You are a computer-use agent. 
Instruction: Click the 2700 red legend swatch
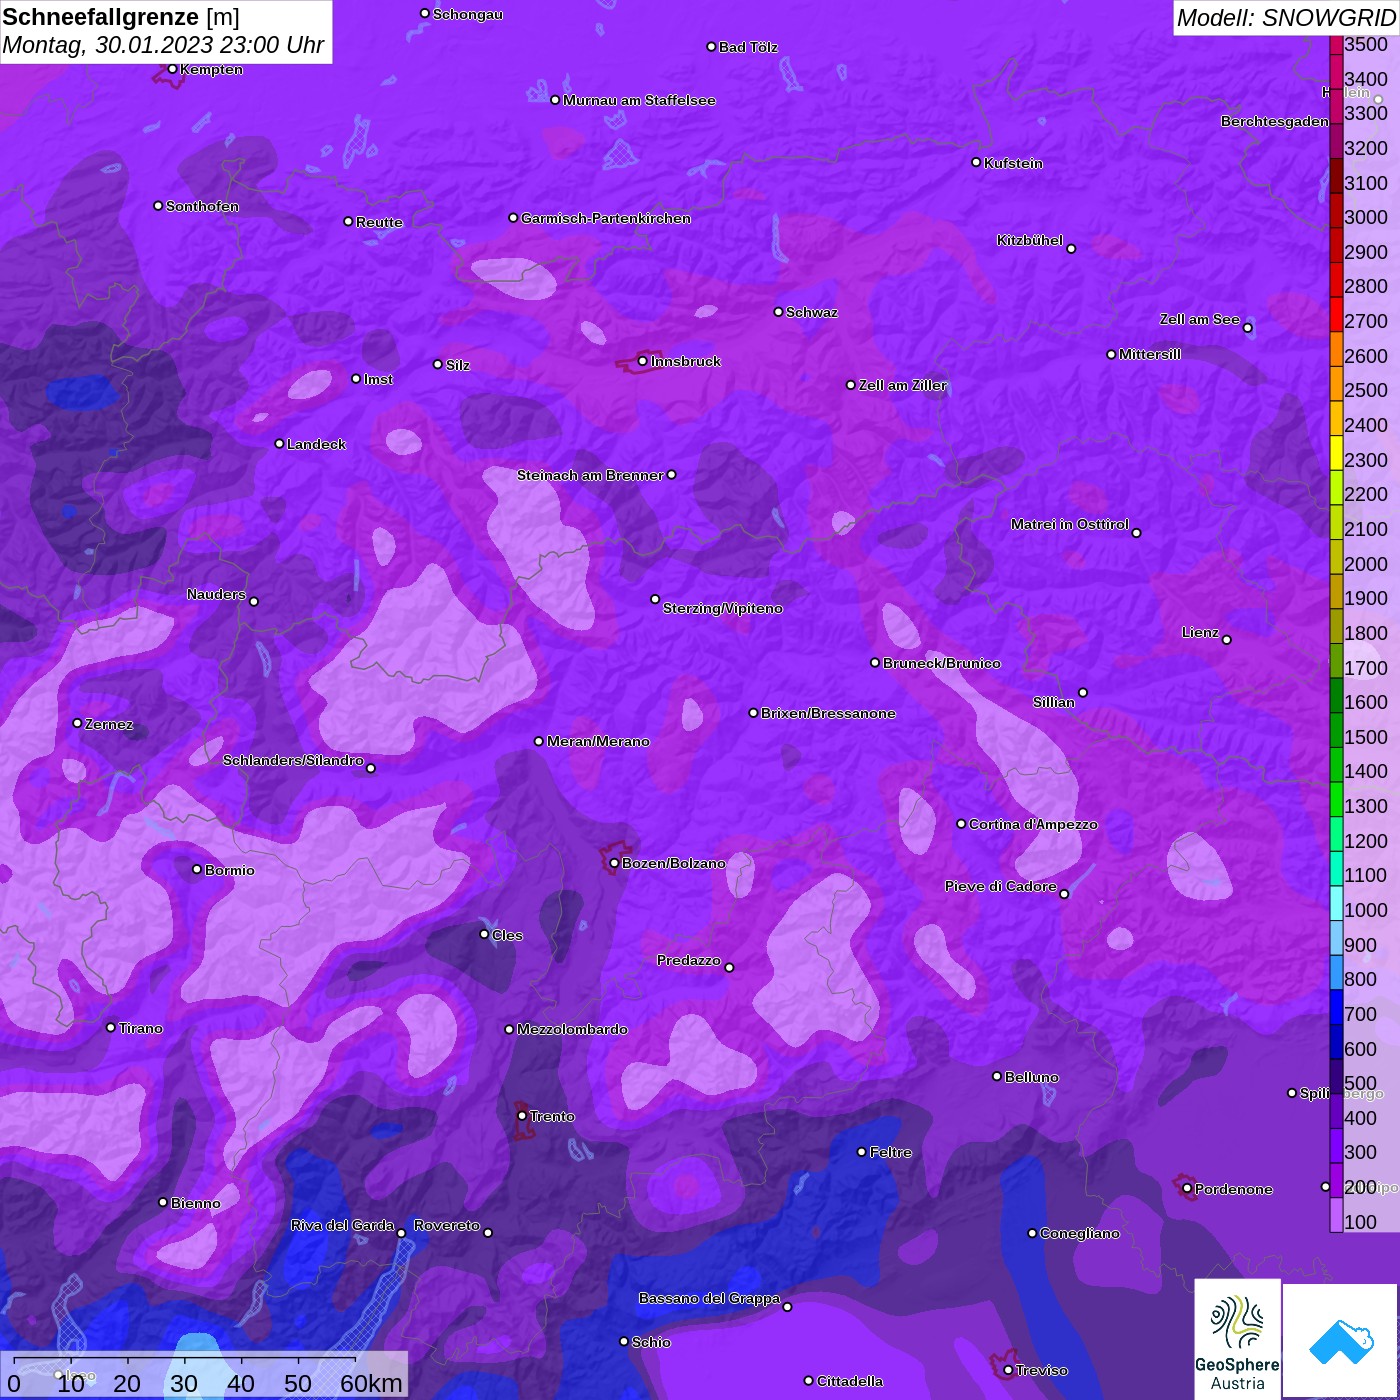click(1336, 313)
